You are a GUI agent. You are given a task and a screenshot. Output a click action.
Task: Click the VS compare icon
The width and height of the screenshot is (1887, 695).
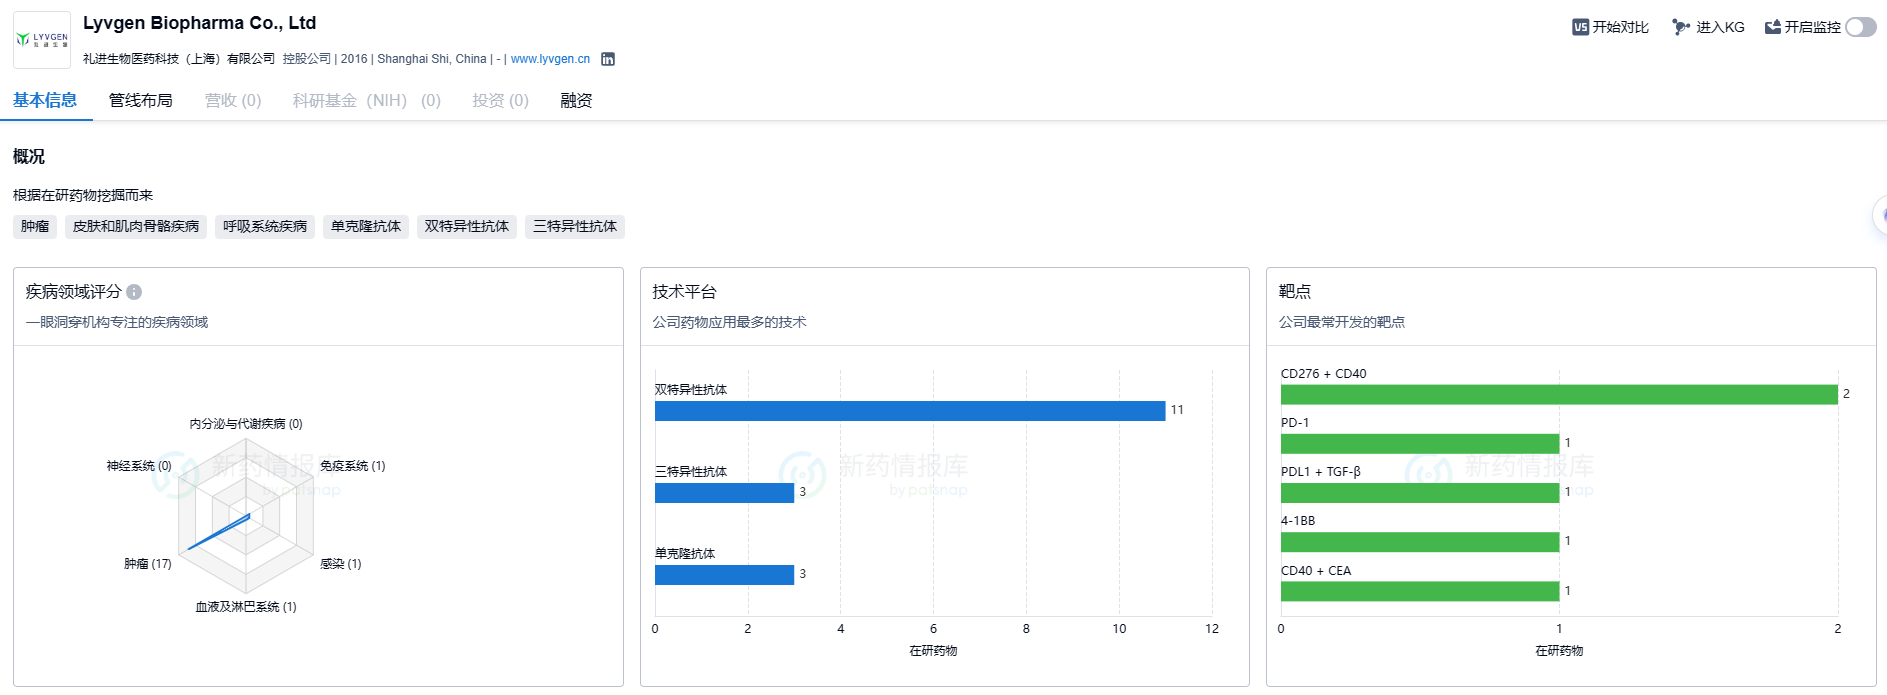pyautogui.click(x=1580, y=27)
